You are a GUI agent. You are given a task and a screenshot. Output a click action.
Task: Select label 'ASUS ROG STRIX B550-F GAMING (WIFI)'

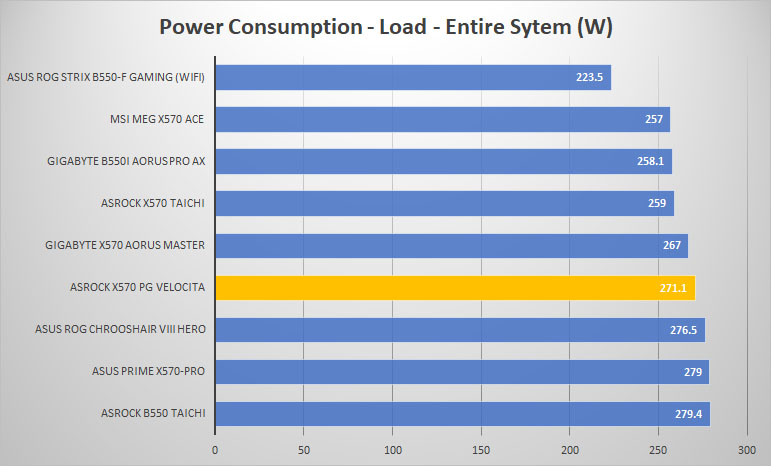click(106, 77)
